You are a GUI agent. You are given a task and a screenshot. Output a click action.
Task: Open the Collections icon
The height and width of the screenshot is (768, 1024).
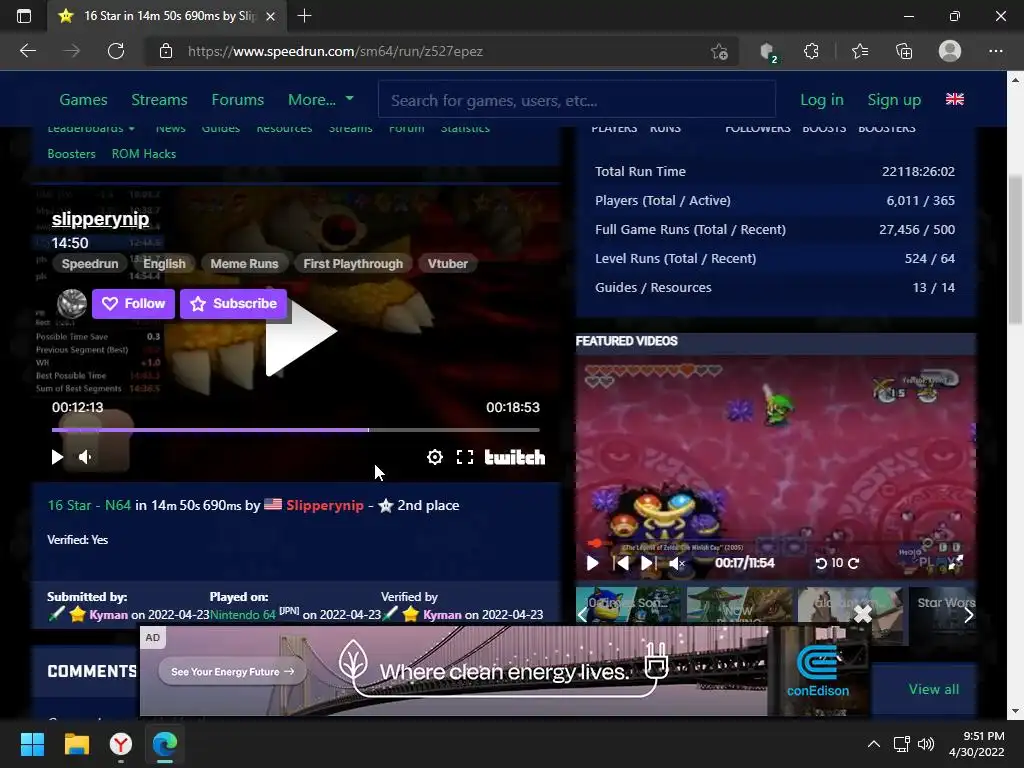[904, 51]
